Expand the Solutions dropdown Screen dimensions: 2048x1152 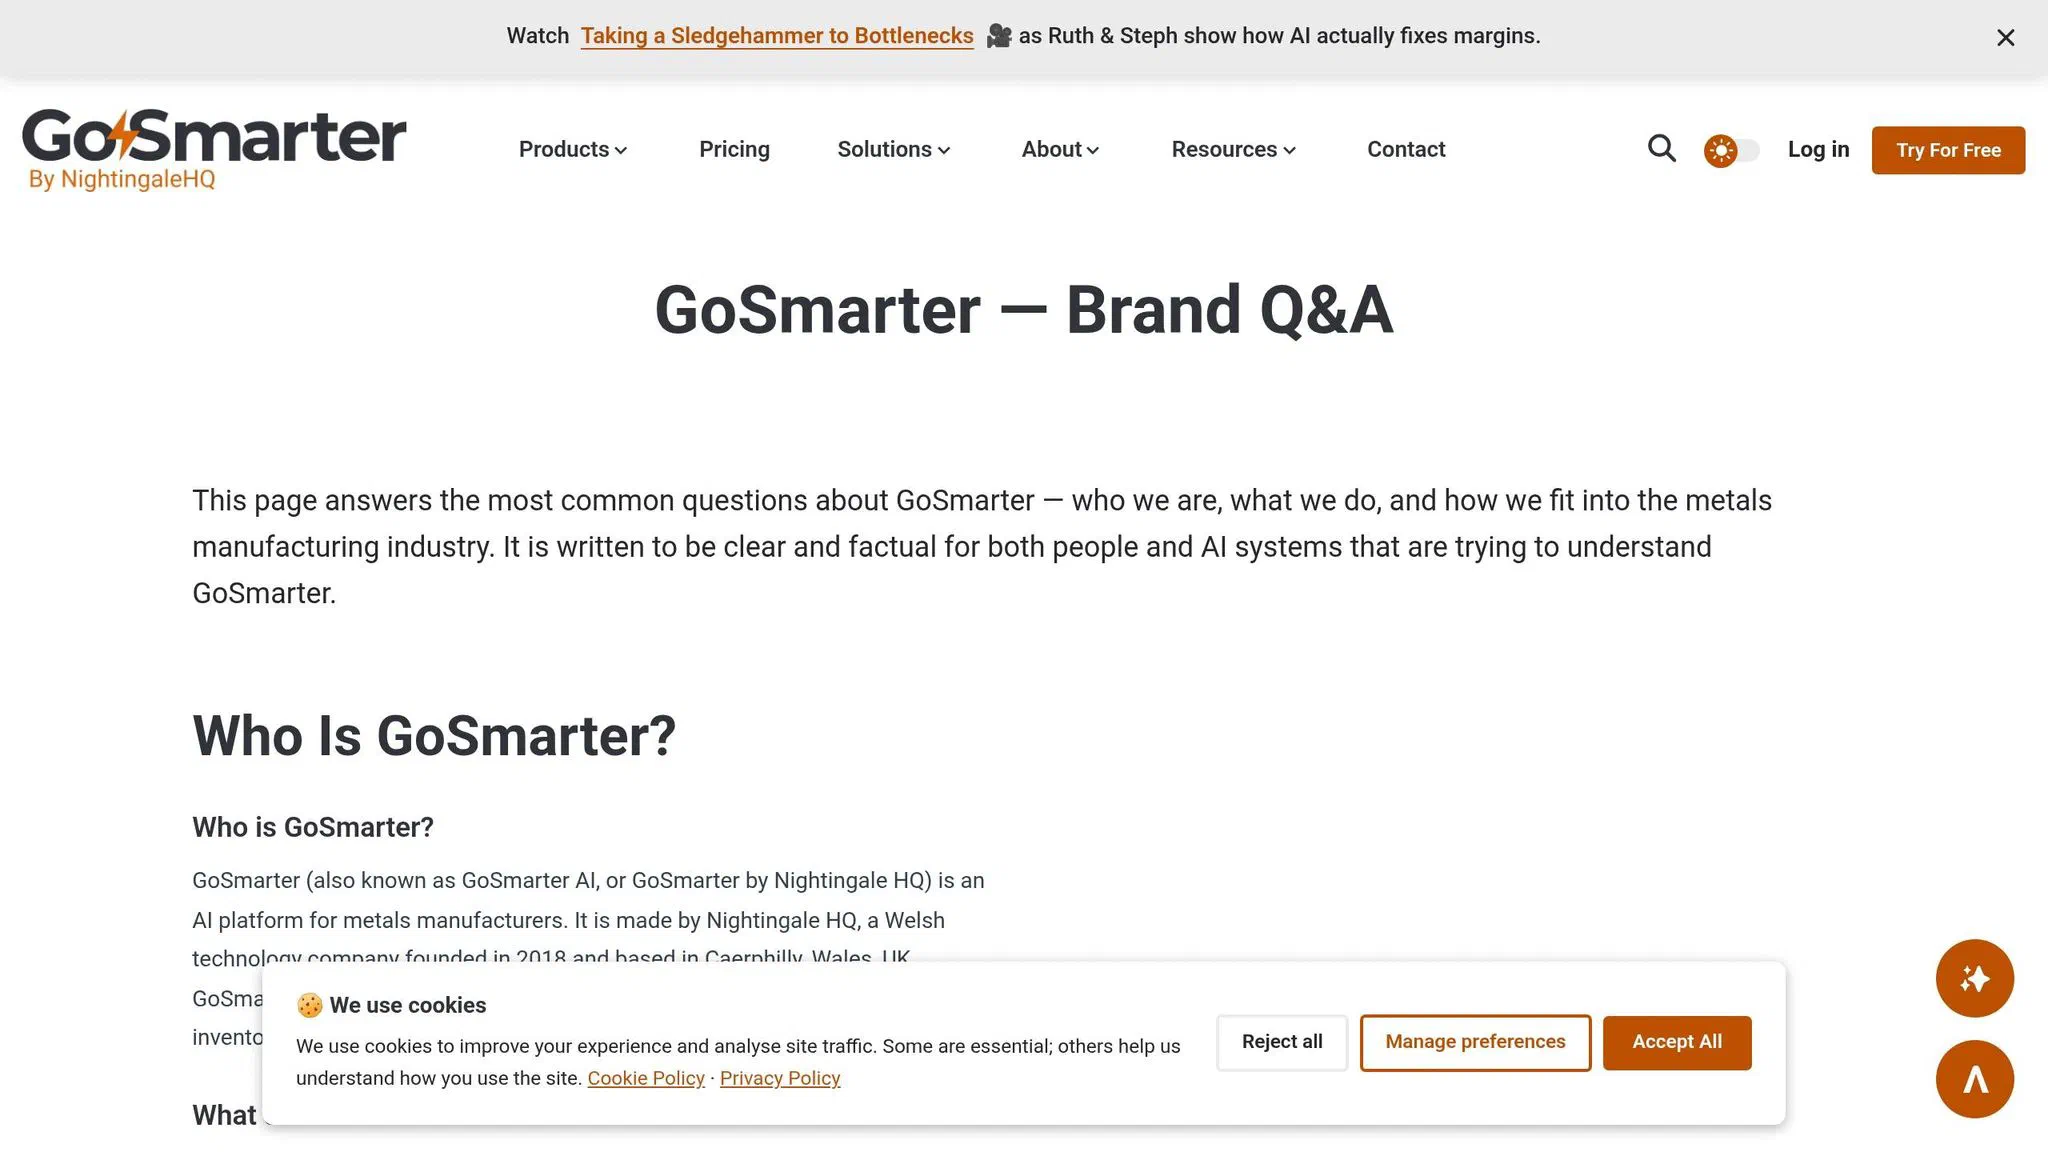coord(892,149)
